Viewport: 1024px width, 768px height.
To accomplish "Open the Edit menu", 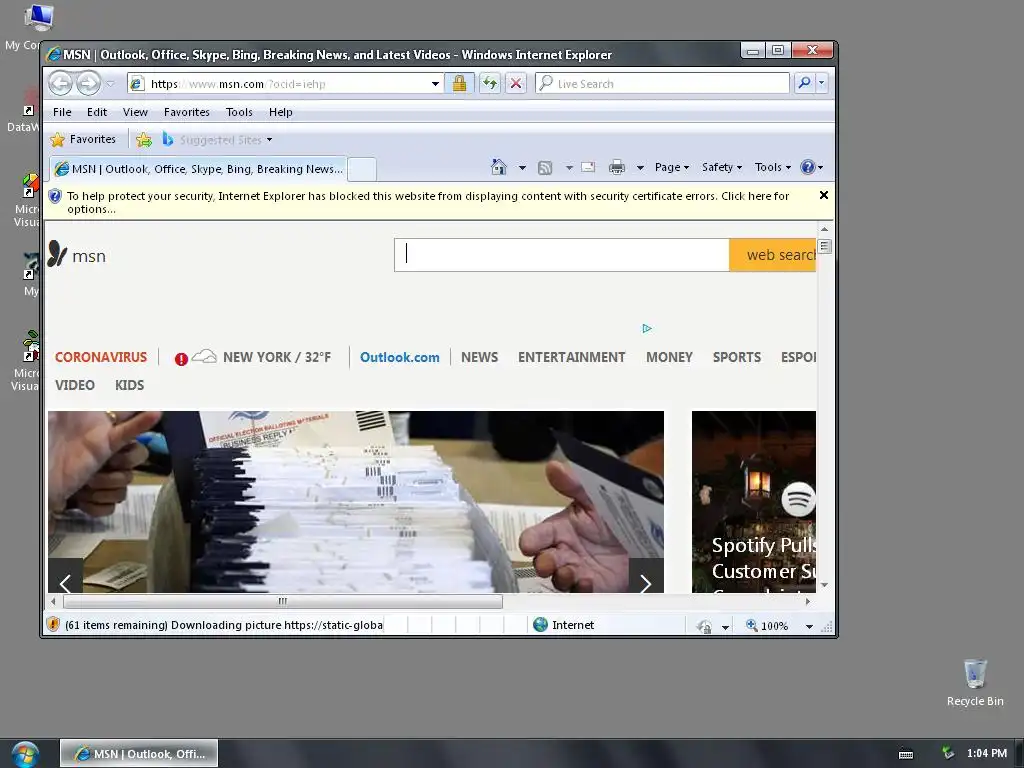I will 97,112.
